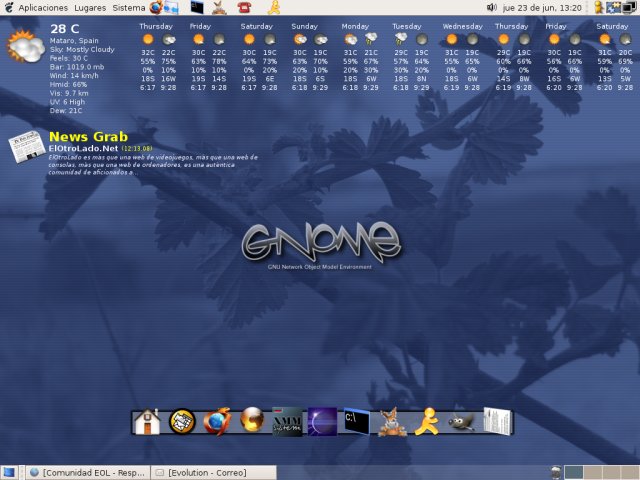This screenshot has height=480, width=640.
Task: Open the terminal icon in the dock
Action: (x=357, y=422)
